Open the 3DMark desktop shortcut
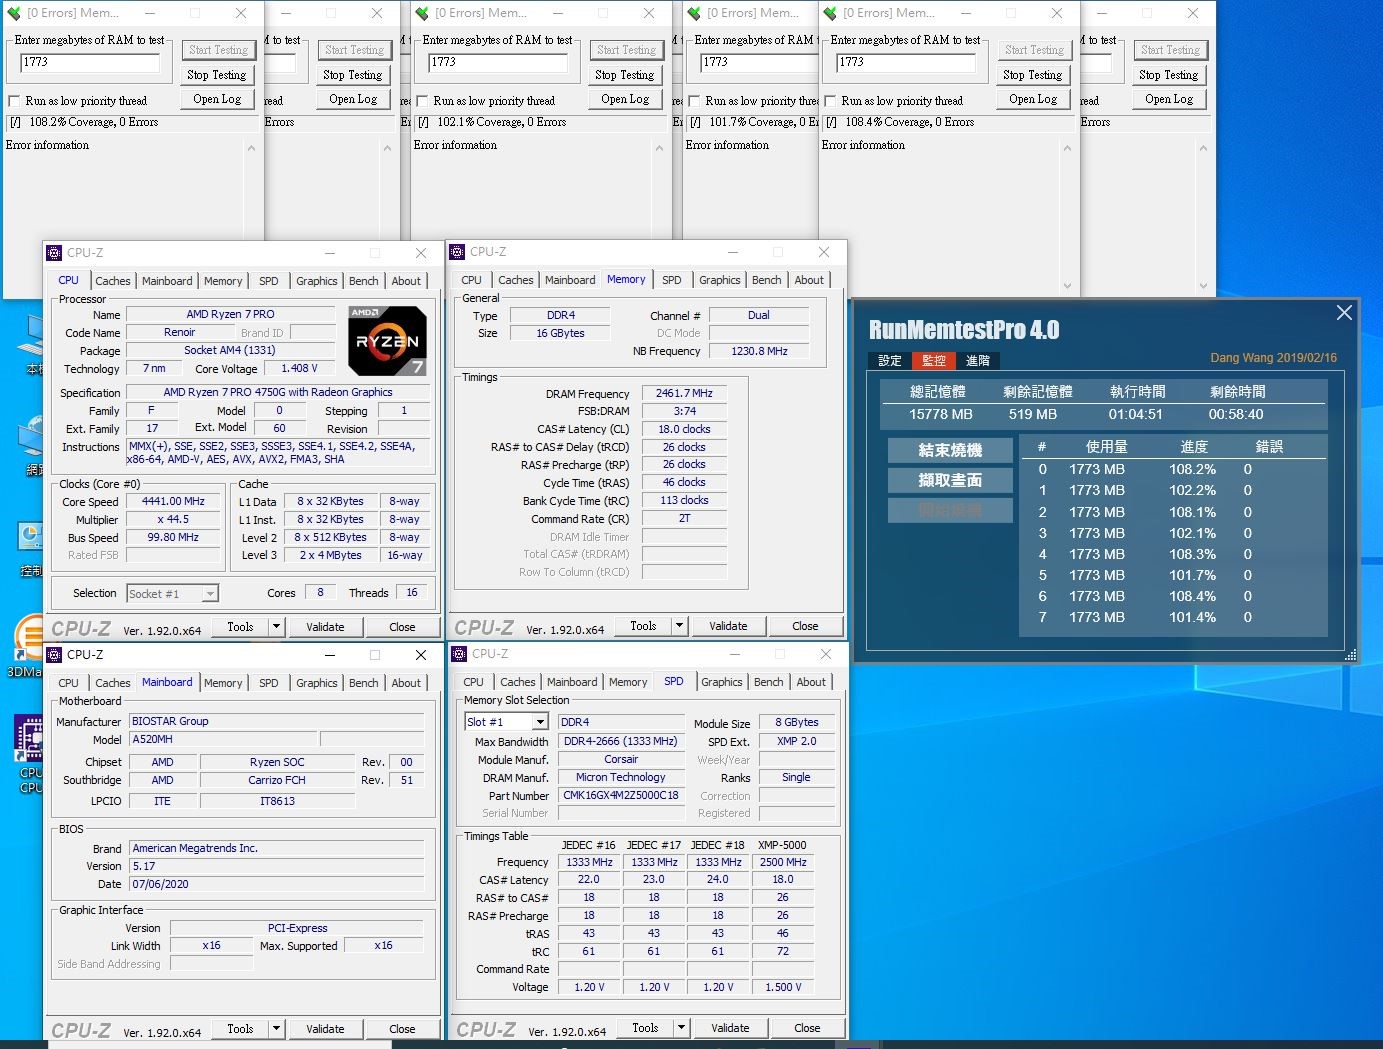This screenshot has height=1049, width=1383. point(28,647)
